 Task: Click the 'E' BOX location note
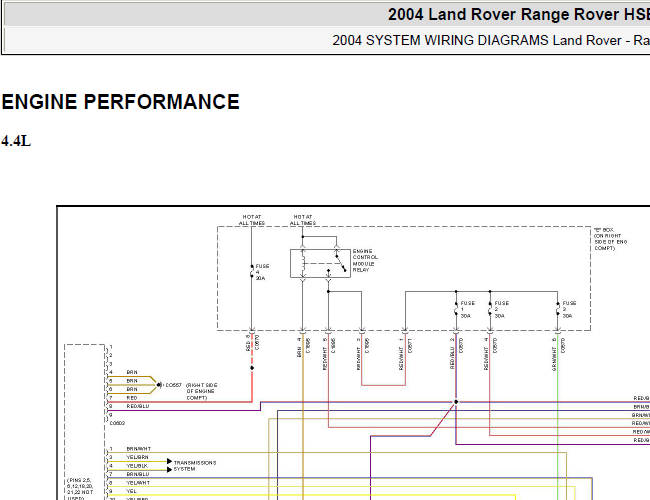611,239
